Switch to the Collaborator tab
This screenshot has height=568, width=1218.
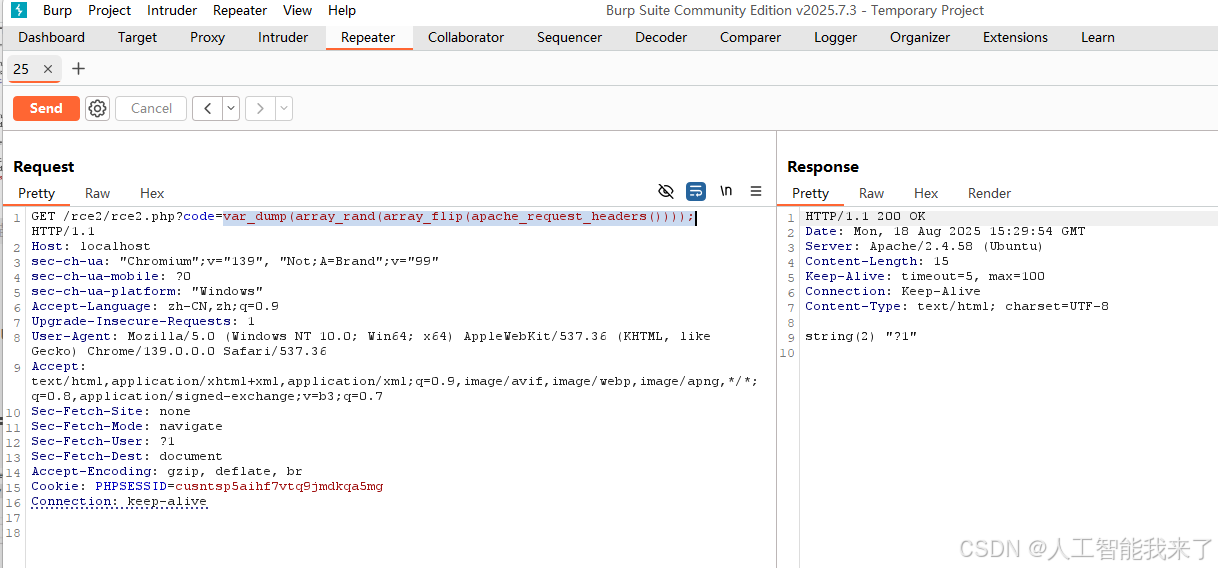pos(466,37)
